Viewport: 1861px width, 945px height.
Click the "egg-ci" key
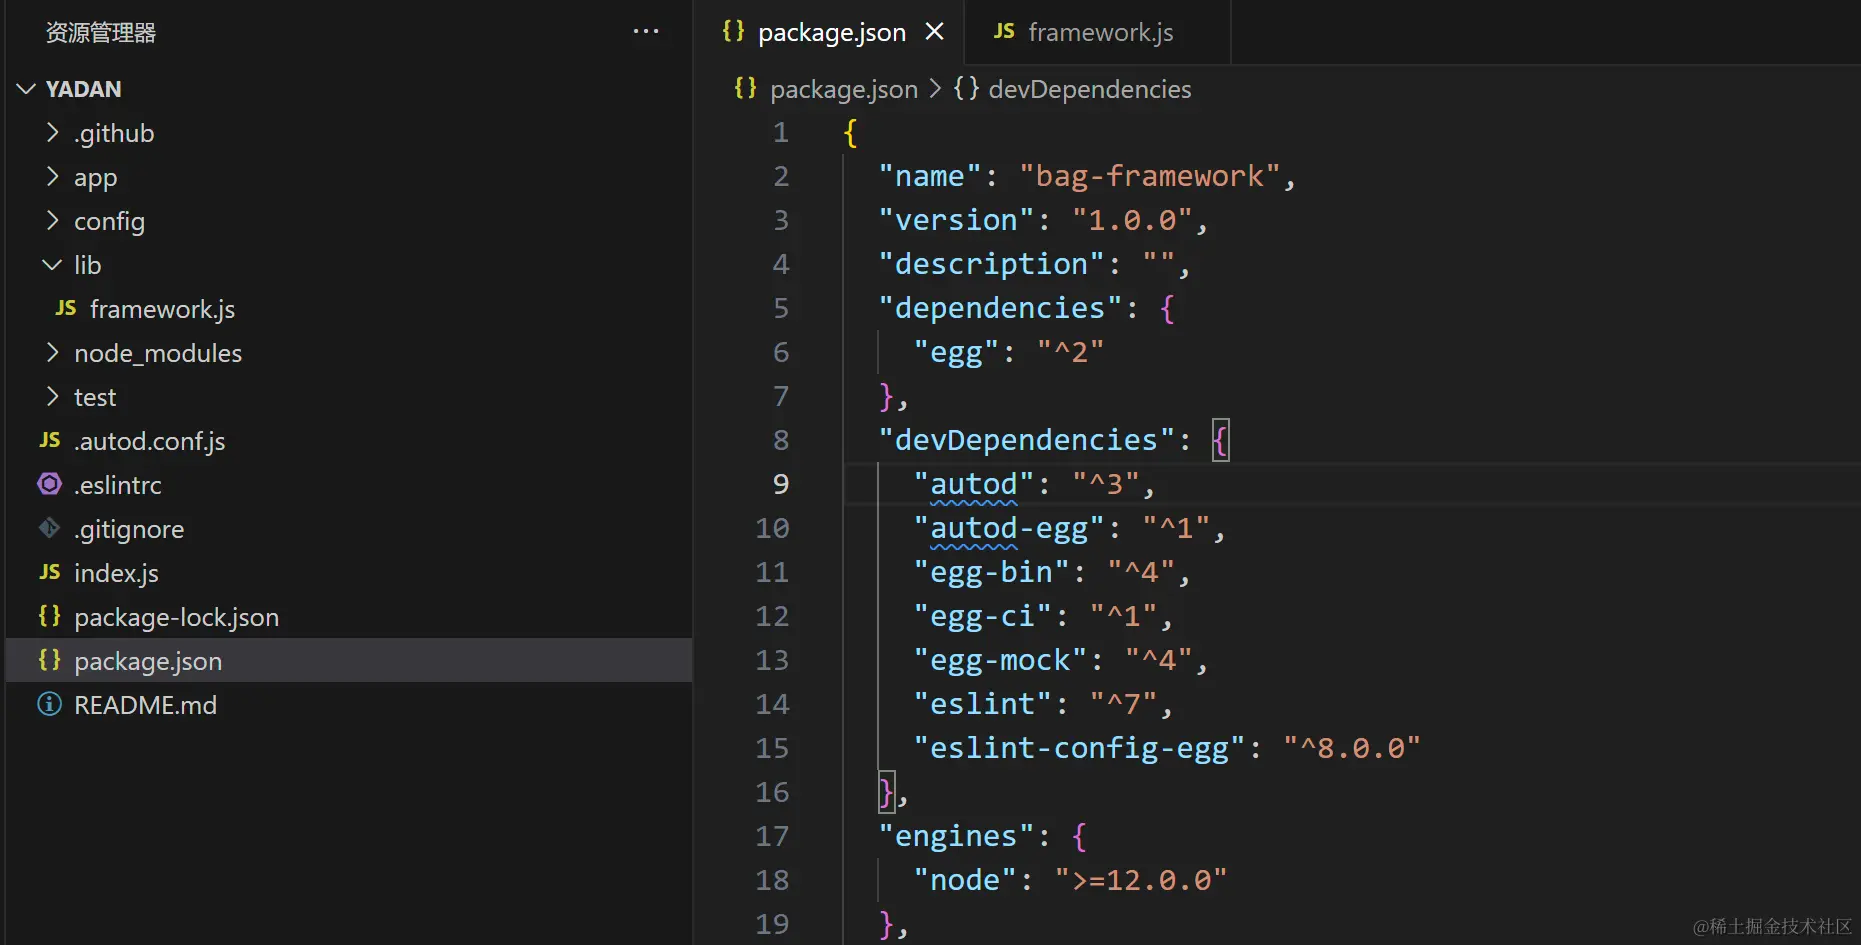(x=982, y=616)
